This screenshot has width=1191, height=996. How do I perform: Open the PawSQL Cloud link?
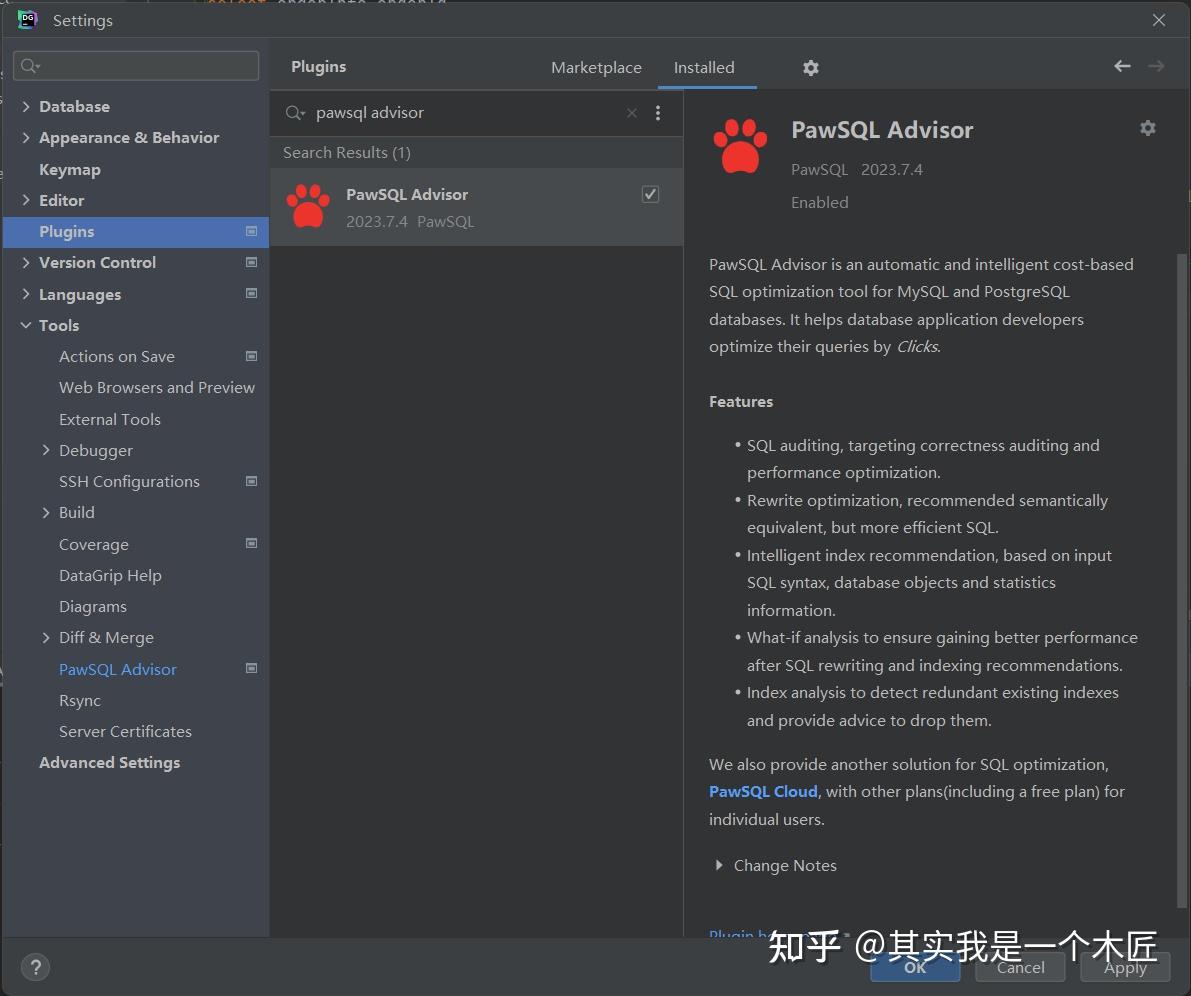(x=763, y=791)
